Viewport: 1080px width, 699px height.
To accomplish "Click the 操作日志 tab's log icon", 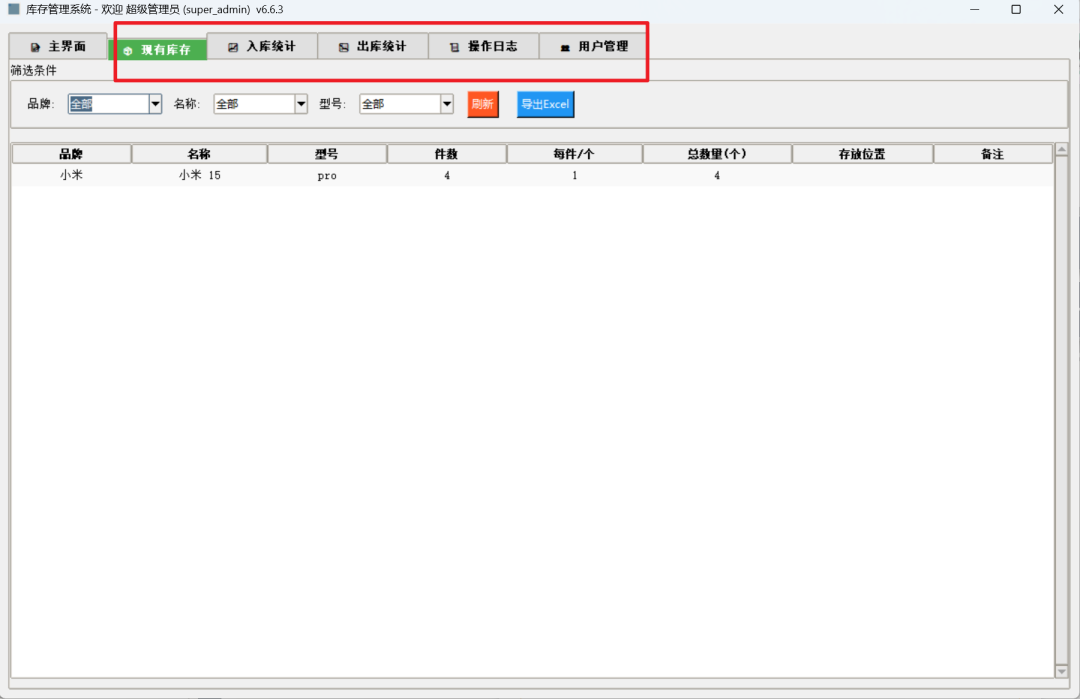I will pyautogui.click(x=455, y=45).
